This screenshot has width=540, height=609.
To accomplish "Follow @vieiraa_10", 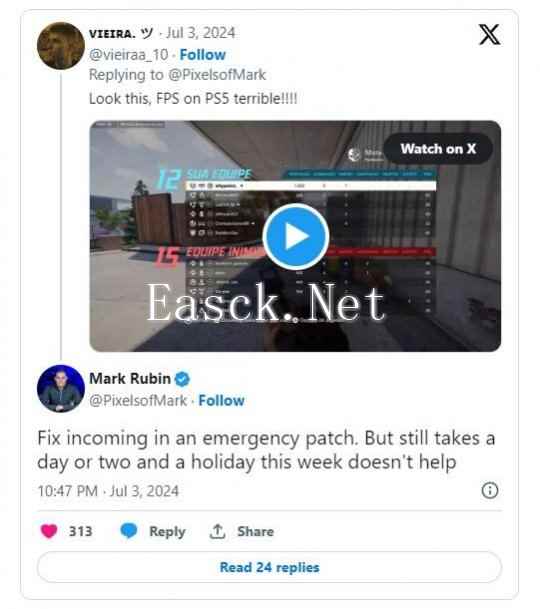I will 202,55.
